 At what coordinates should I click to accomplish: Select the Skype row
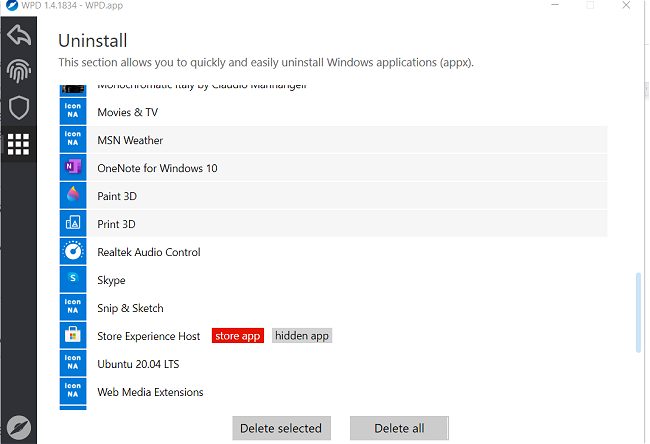[x=333, y=279]
